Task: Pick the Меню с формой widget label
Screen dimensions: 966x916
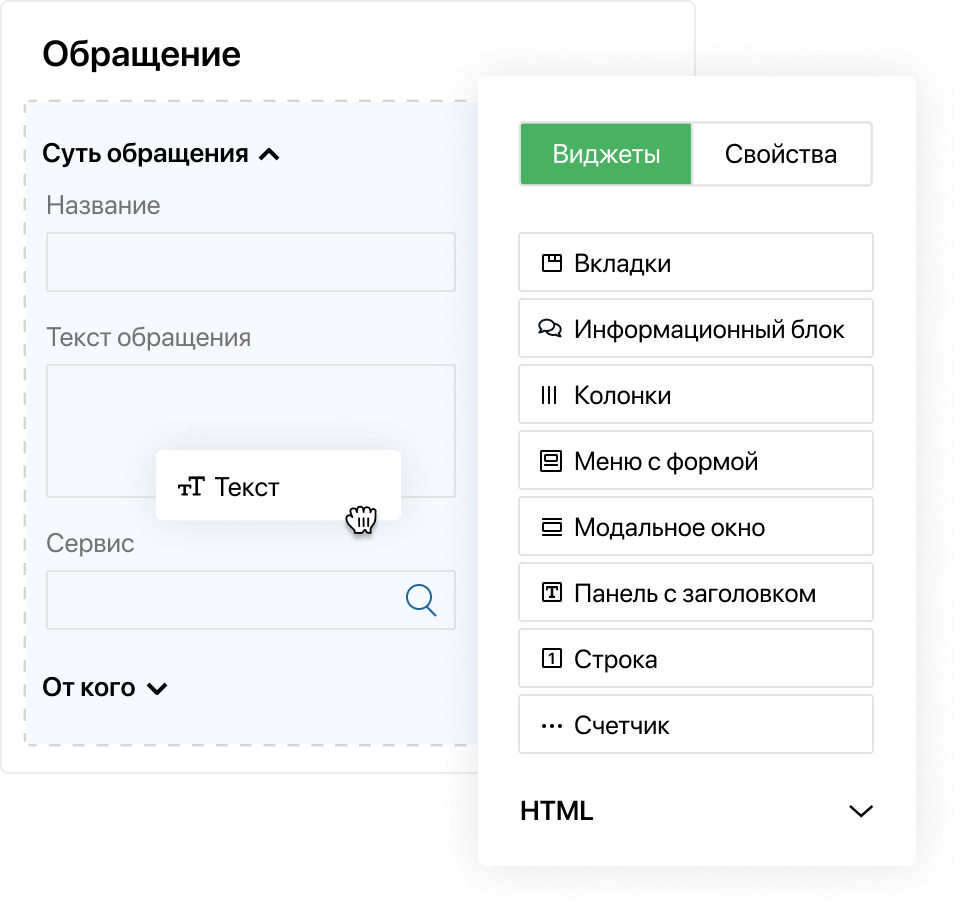Action: click(666, 461)
